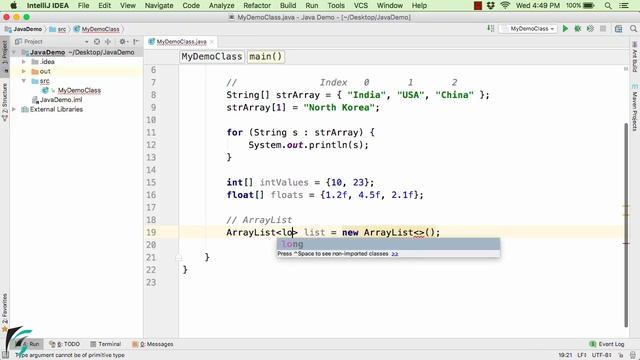Start debugging with the Debug bug icon
This screenshot has height=360, width=640.
(578, 29)
